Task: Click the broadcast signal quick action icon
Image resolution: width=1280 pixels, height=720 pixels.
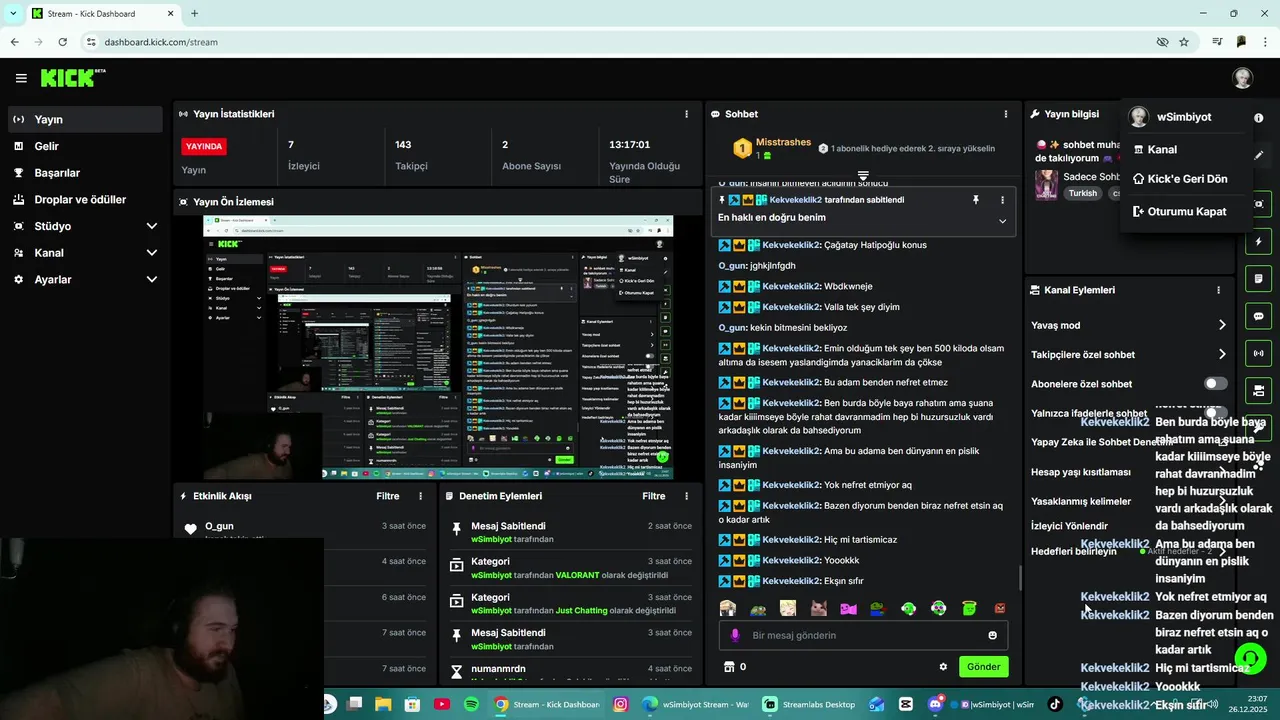Action: [x=1259, y=353]
